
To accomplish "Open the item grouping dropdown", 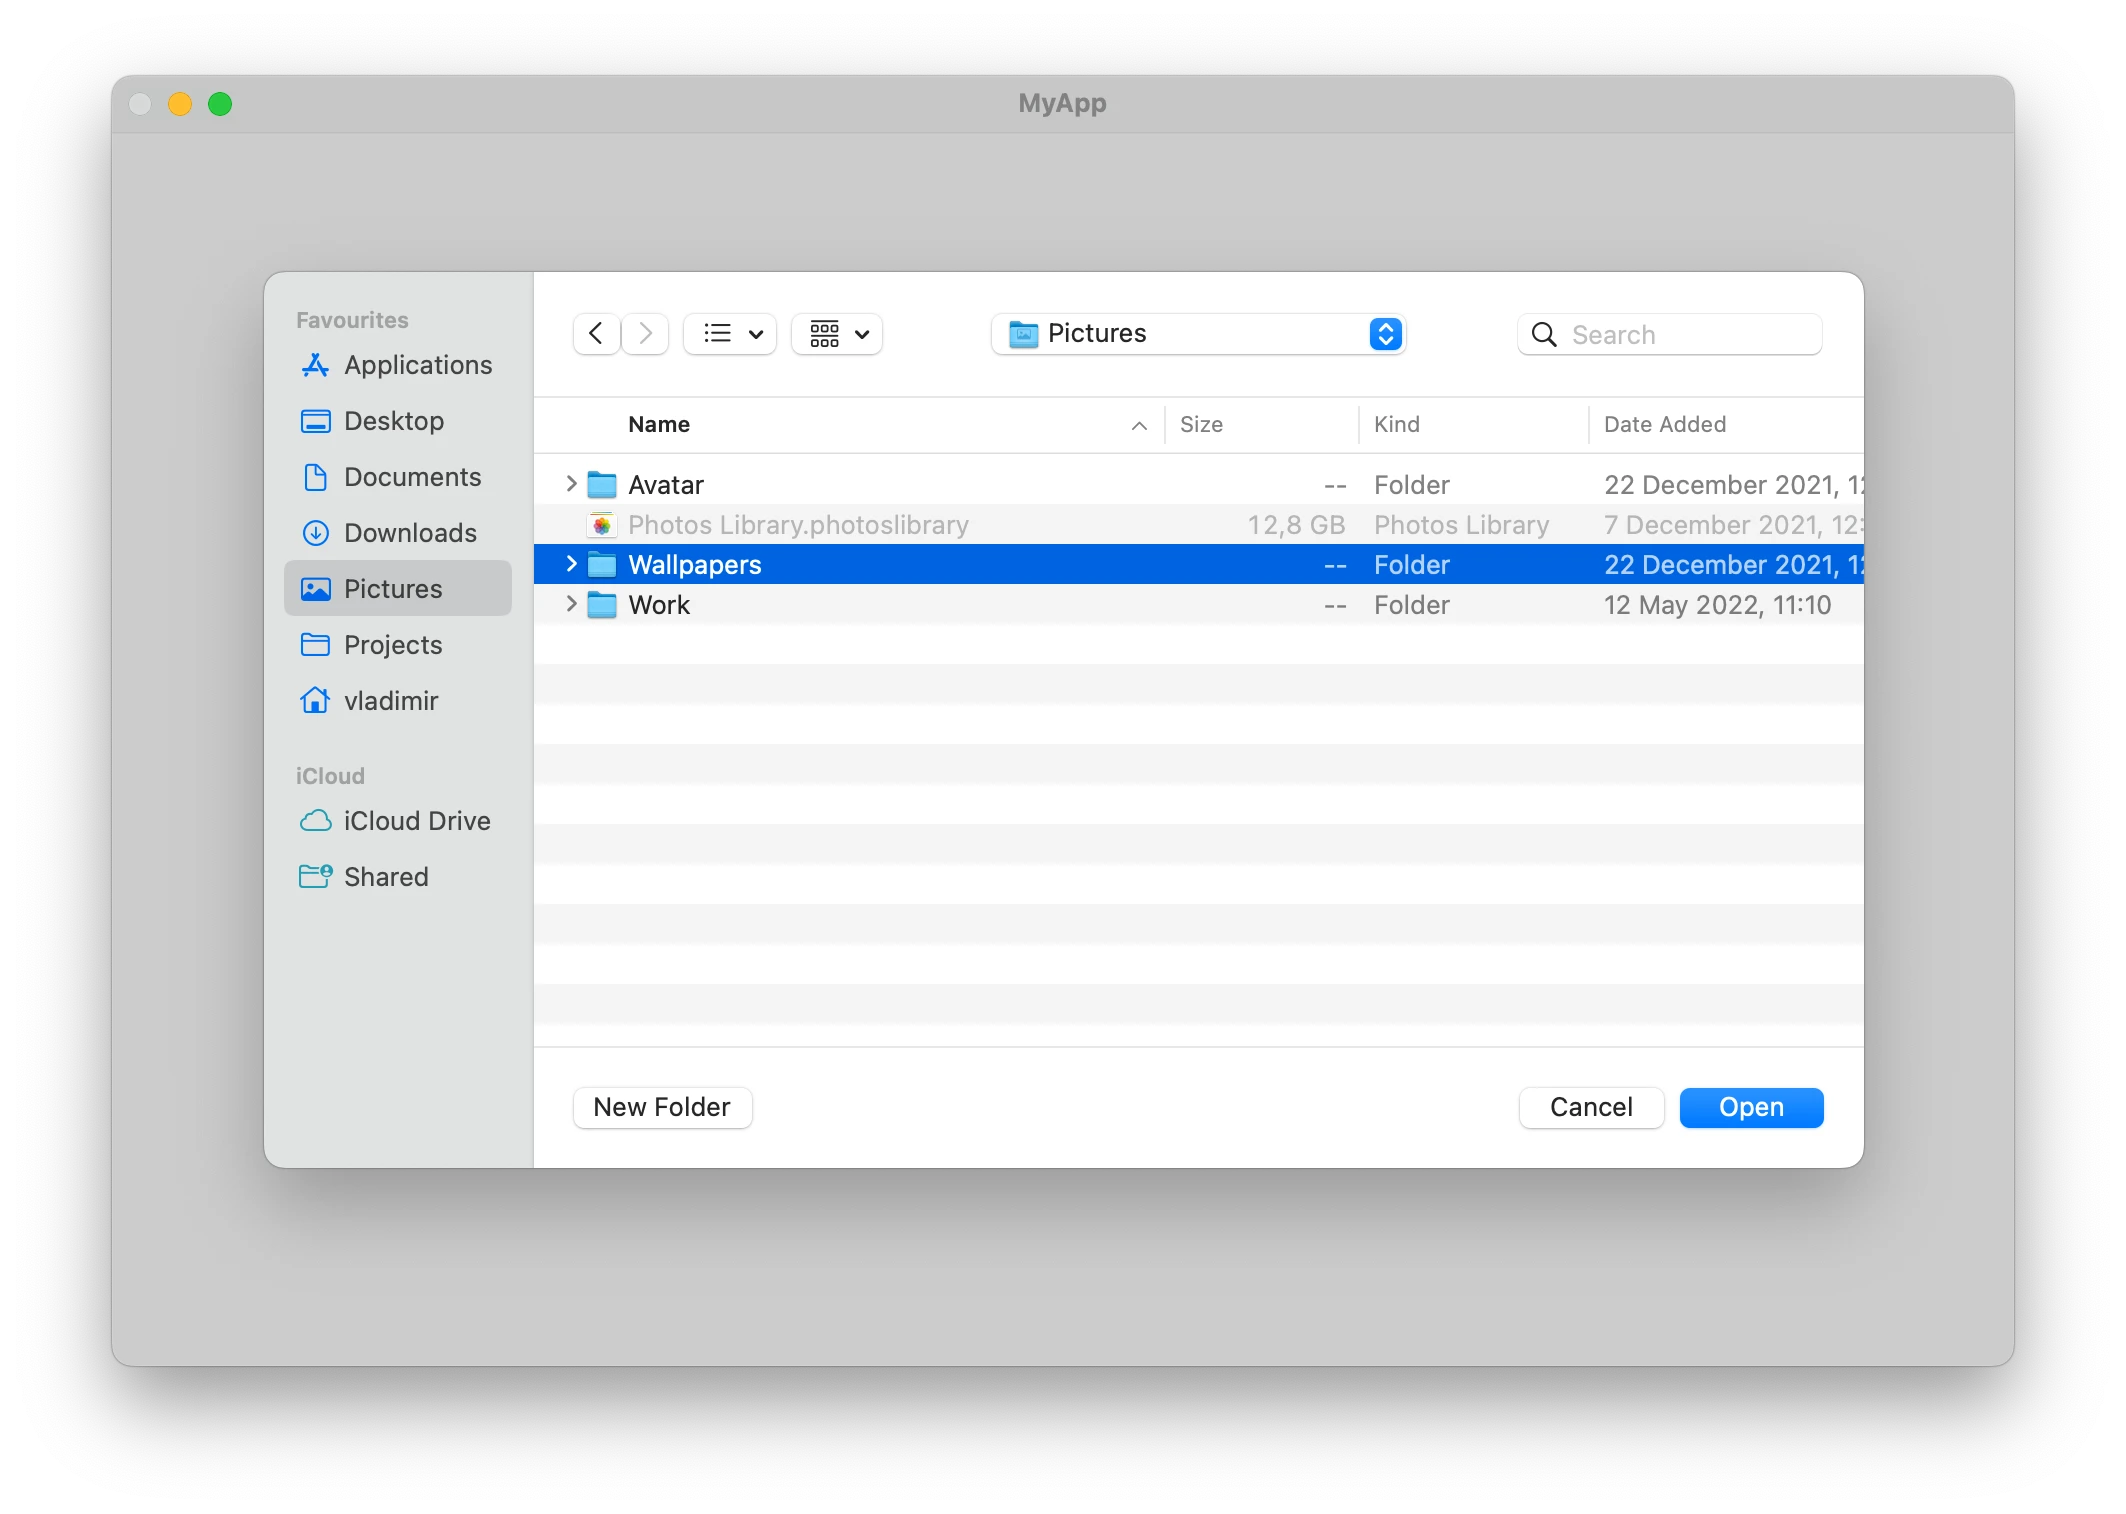I will coord(836,334).
